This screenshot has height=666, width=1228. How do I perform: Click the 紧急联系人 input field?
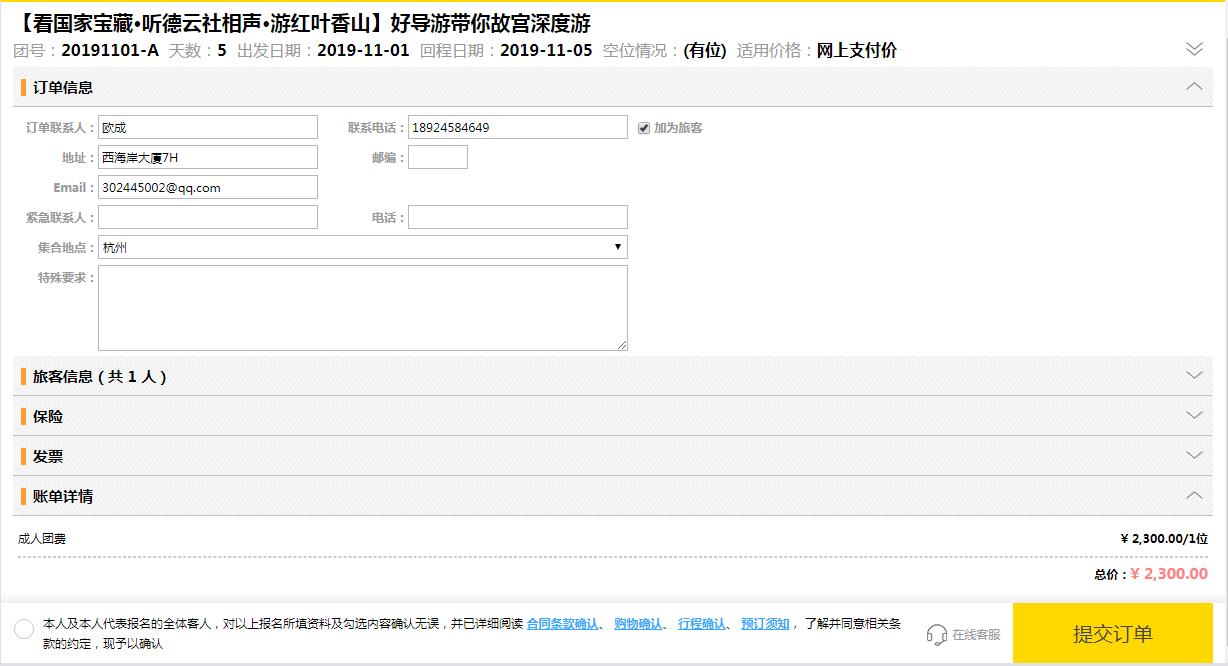(207, 217)
